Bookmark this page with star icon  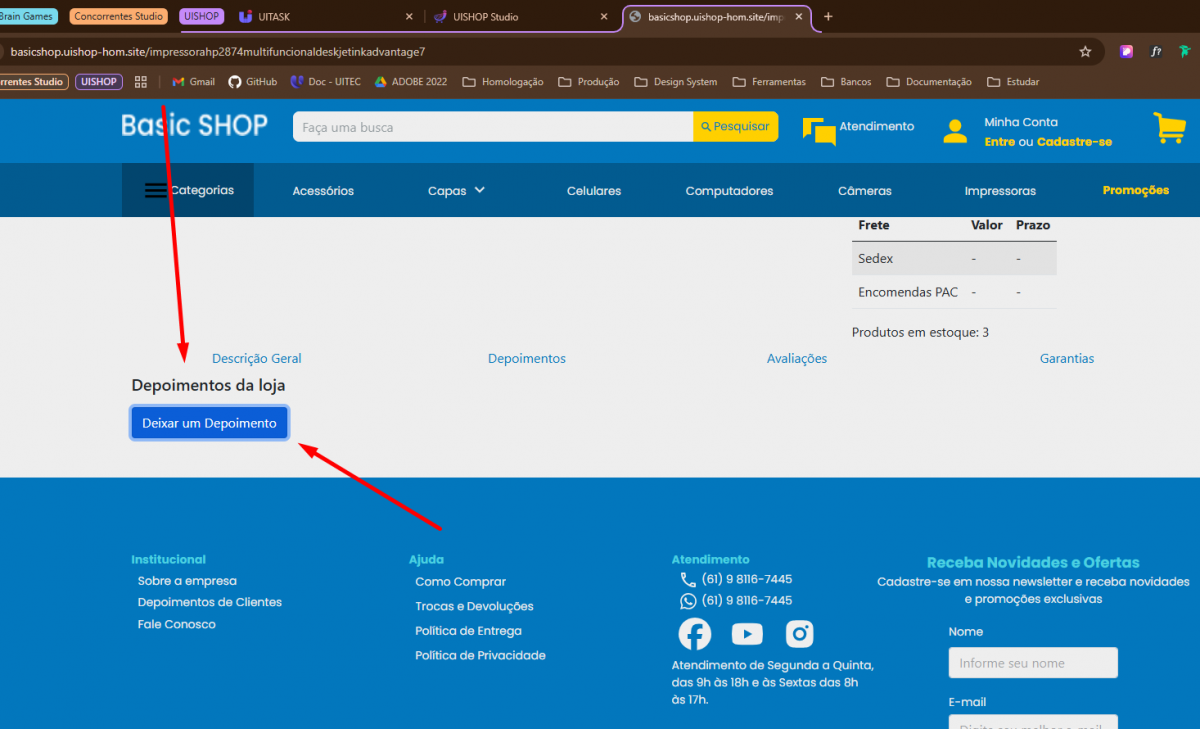tap(1085, 51)
